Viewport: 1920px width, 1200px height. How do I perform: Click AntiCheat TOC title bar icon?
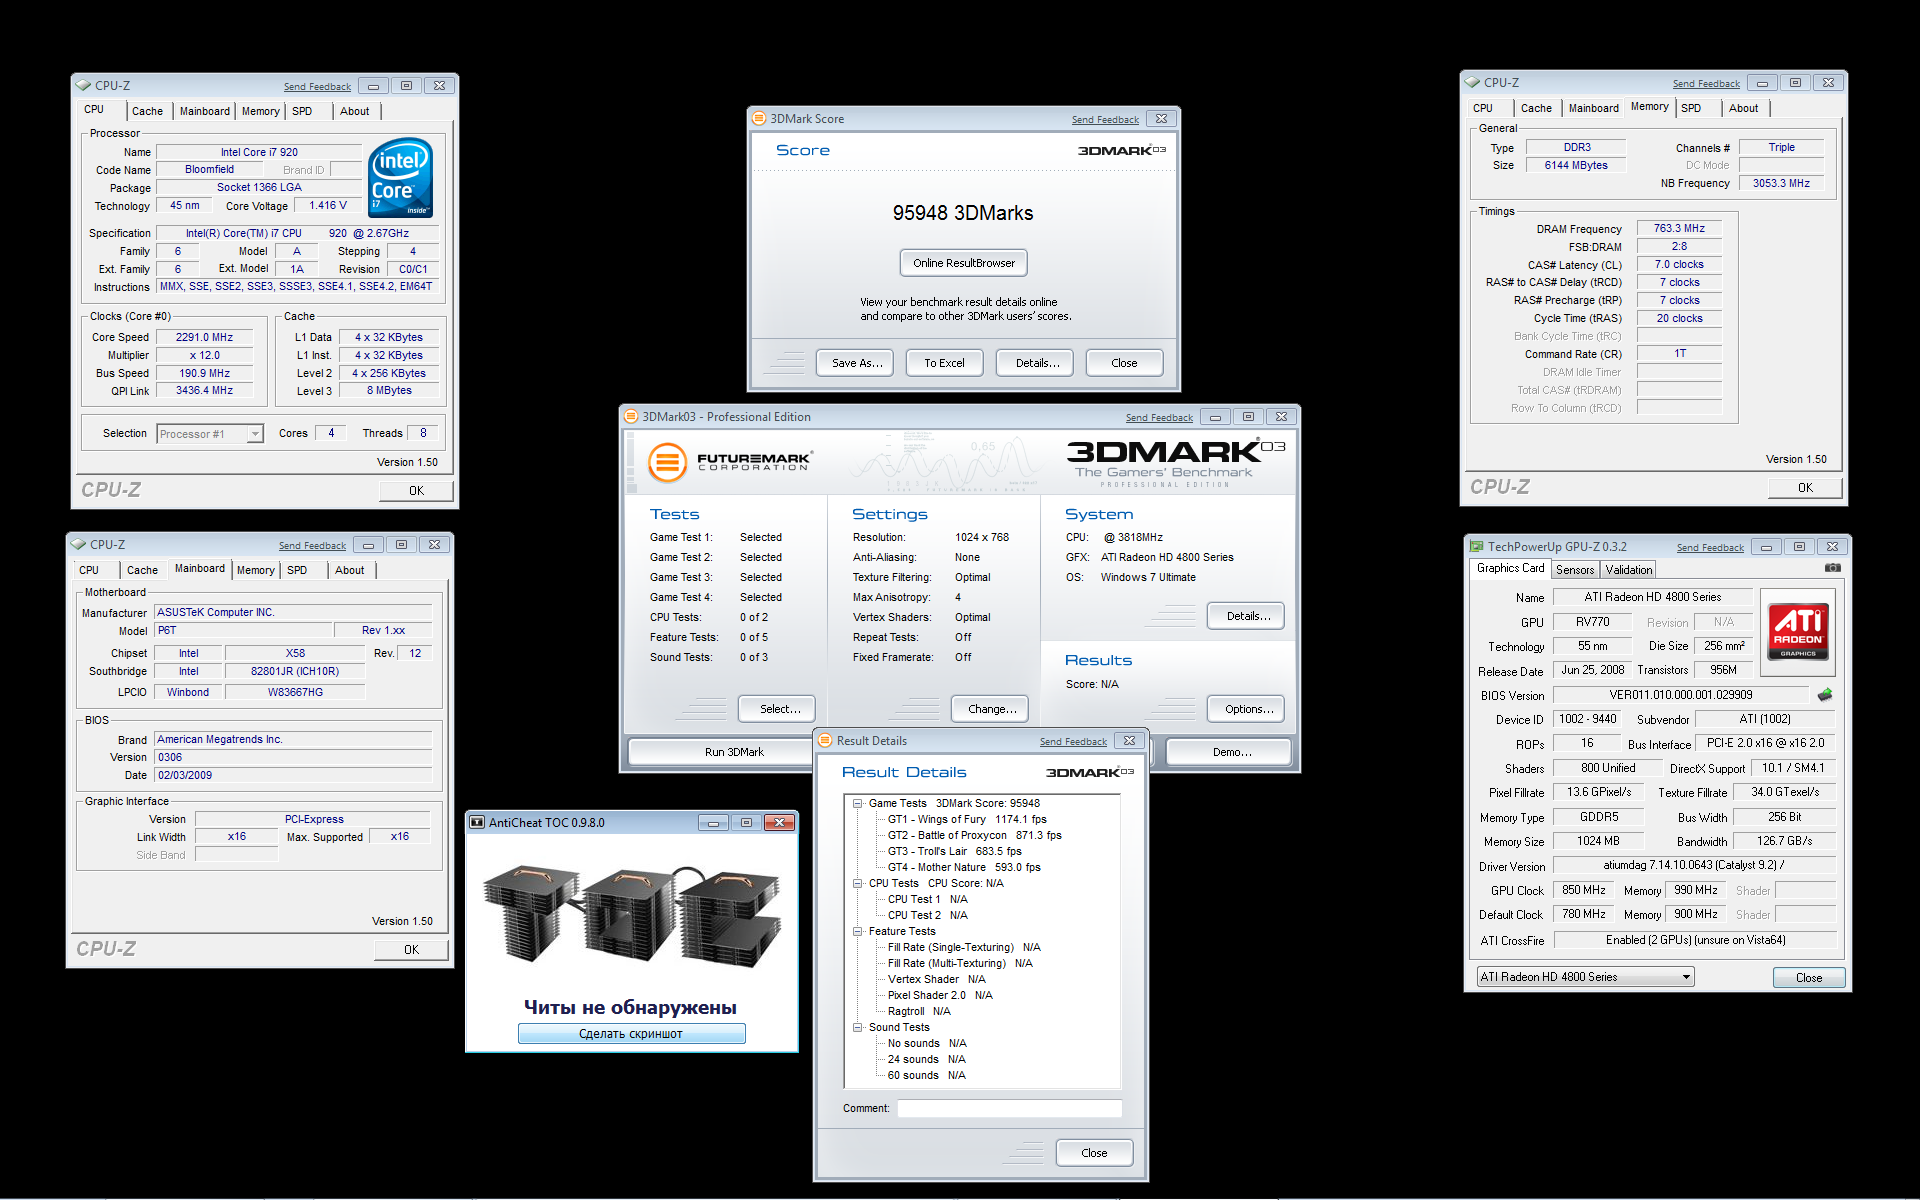tap(477, 823)
